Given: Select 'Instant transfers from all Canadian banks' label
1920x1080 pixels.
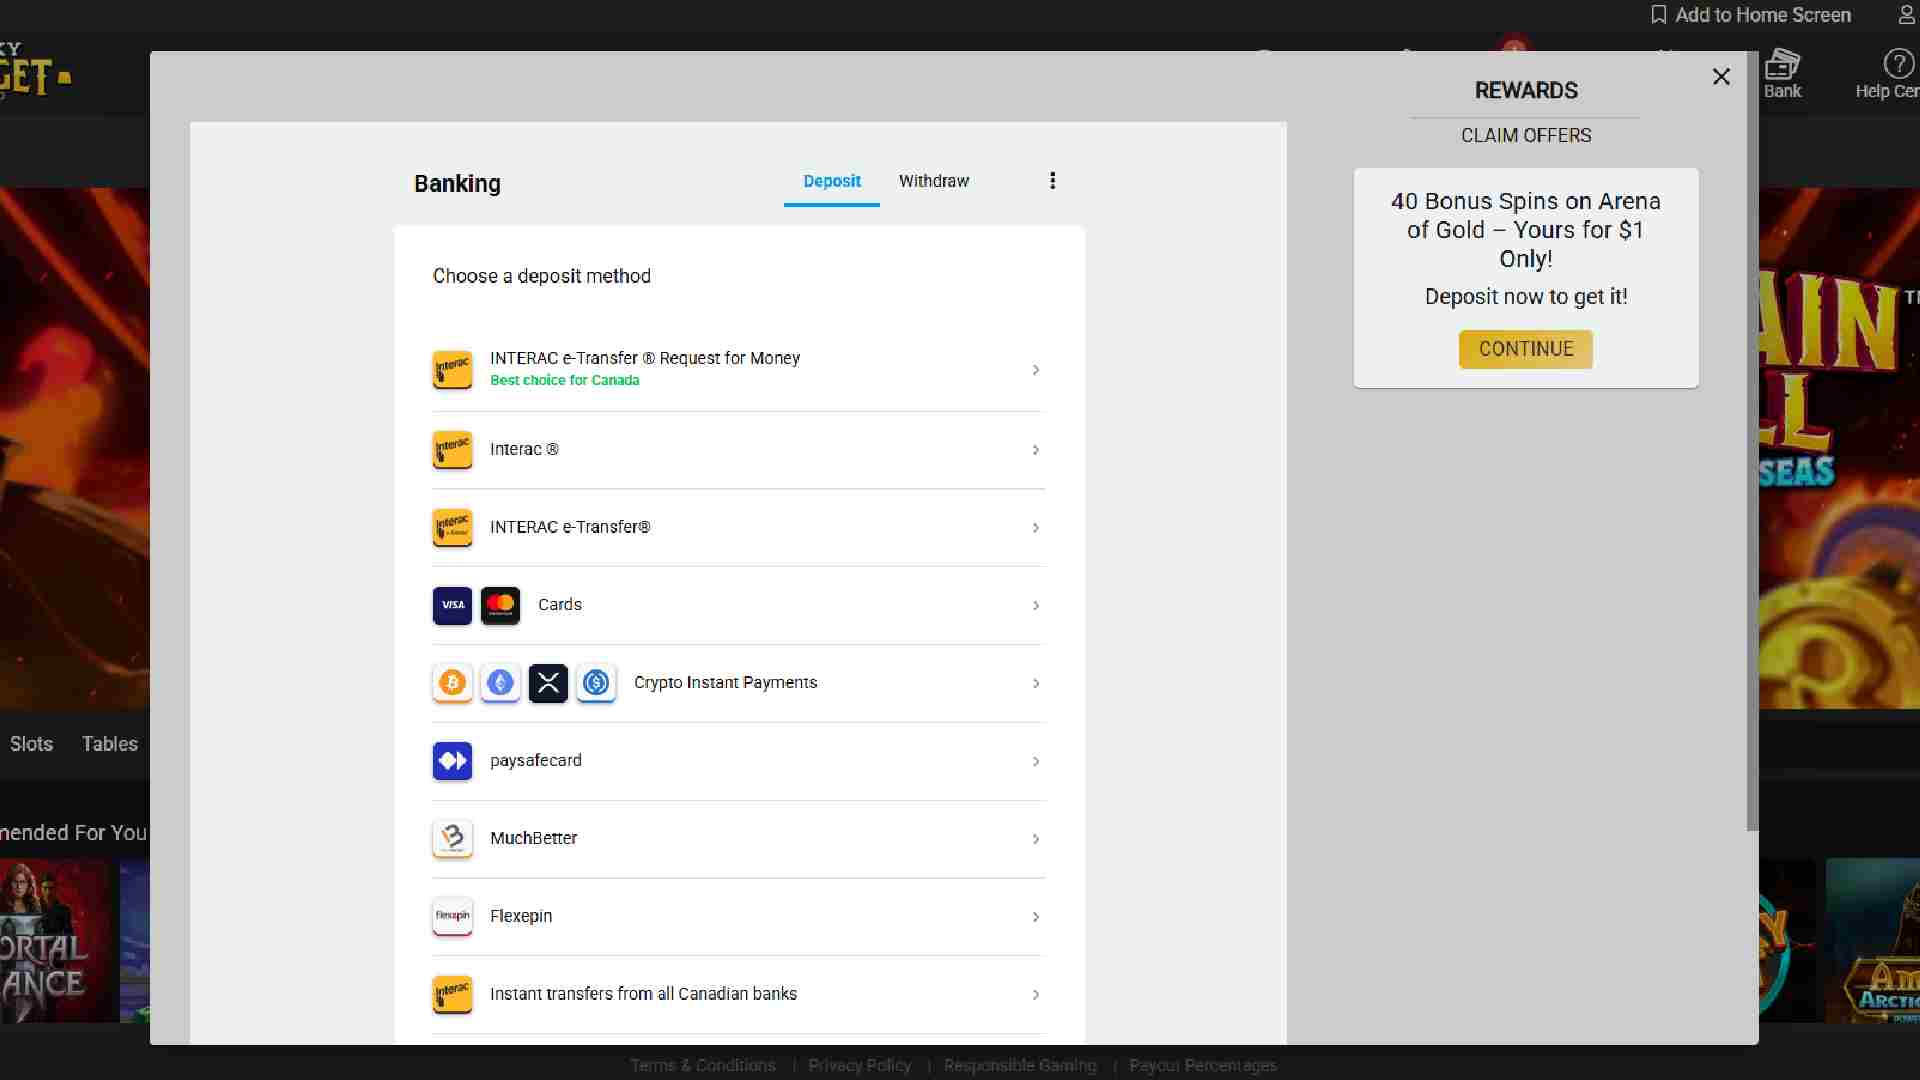Looking at the screenshot, I should click(644, 994).
